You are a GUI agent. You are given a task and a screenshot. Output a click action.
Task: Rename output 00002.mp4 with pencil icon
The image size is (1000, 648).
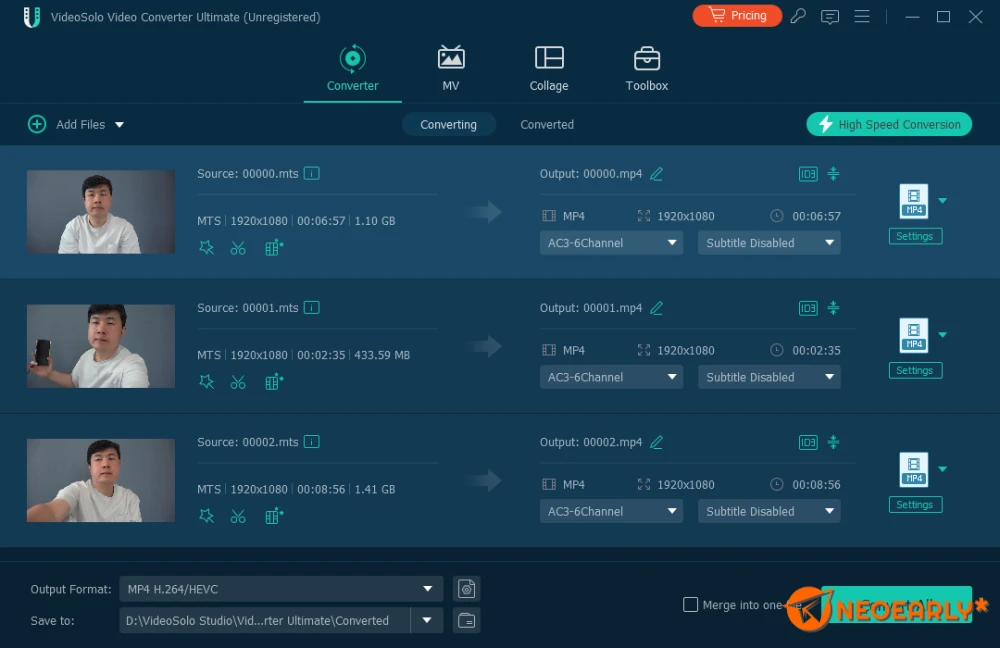656,442
